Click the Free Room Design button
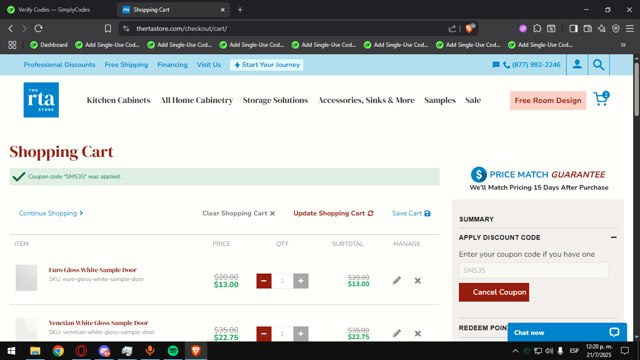The height and width of the screenshot is (360, 640). [548, 100]
